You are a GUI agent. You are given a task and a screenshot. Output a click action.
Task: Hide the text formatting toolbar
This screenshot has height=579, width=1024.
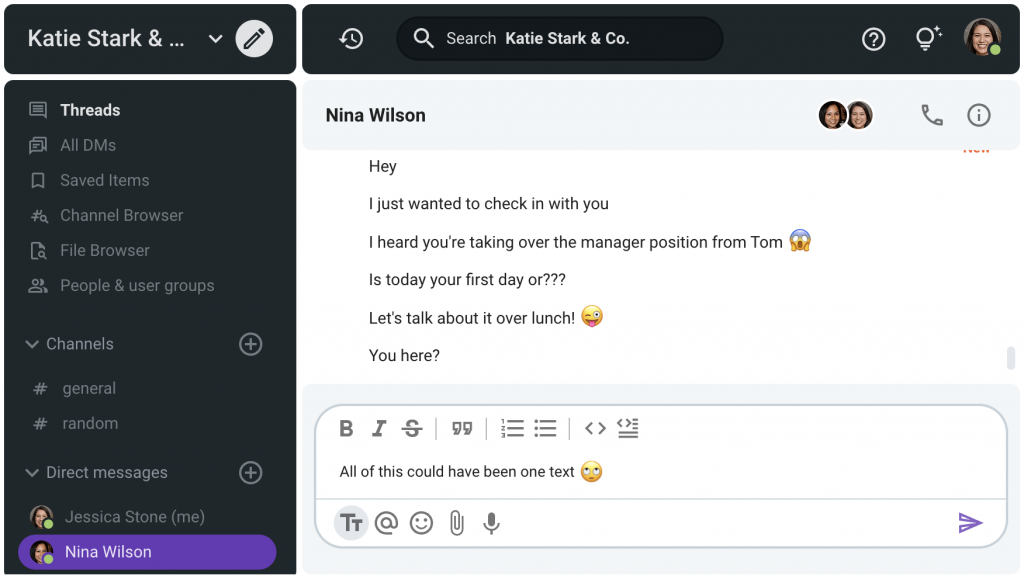351,523
